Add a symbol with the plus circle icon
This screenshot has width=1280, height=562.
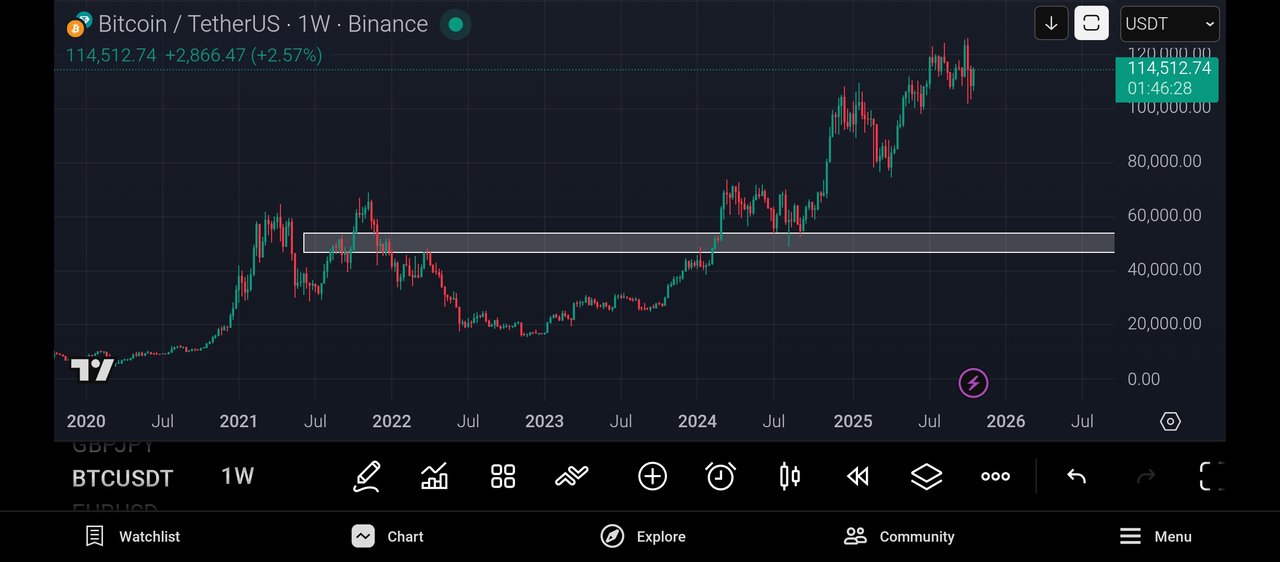(x=652, y=477)
